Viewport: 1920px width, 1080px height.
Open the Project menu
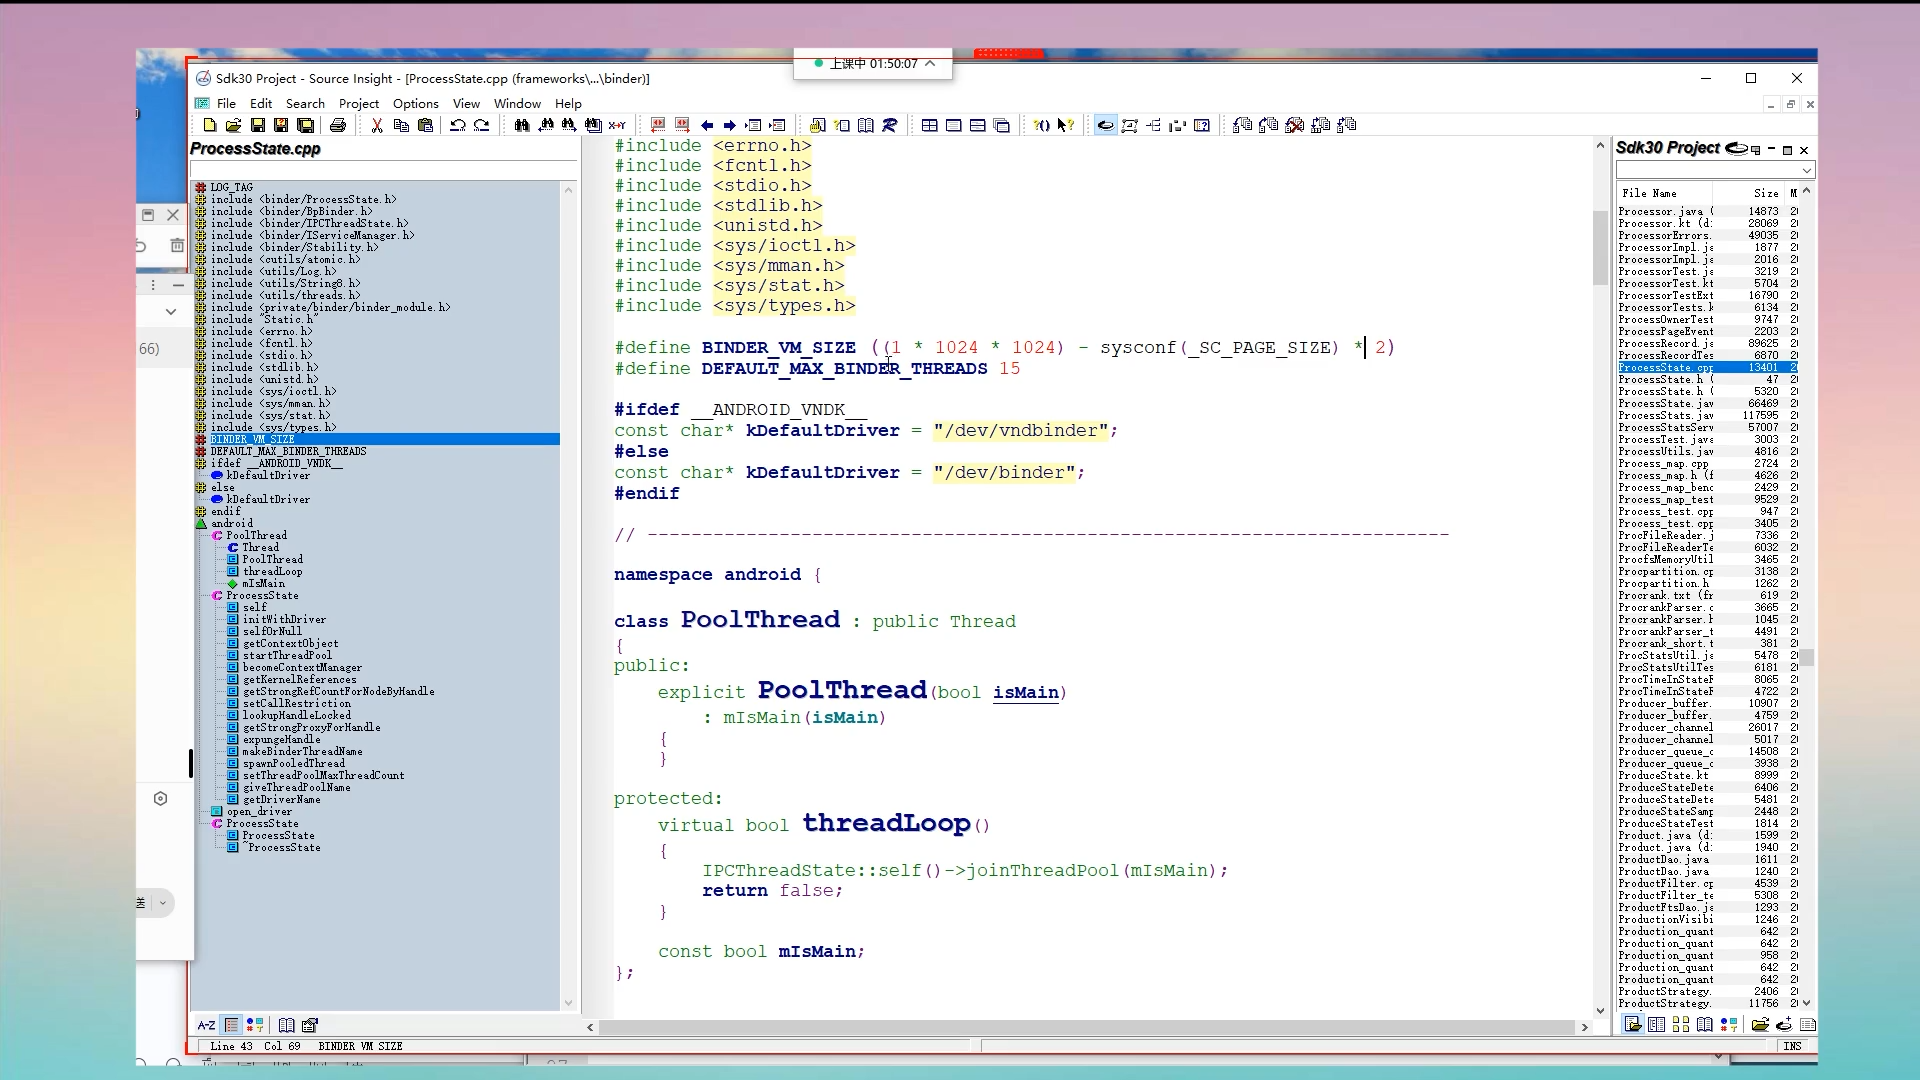(x=358, y=103)
